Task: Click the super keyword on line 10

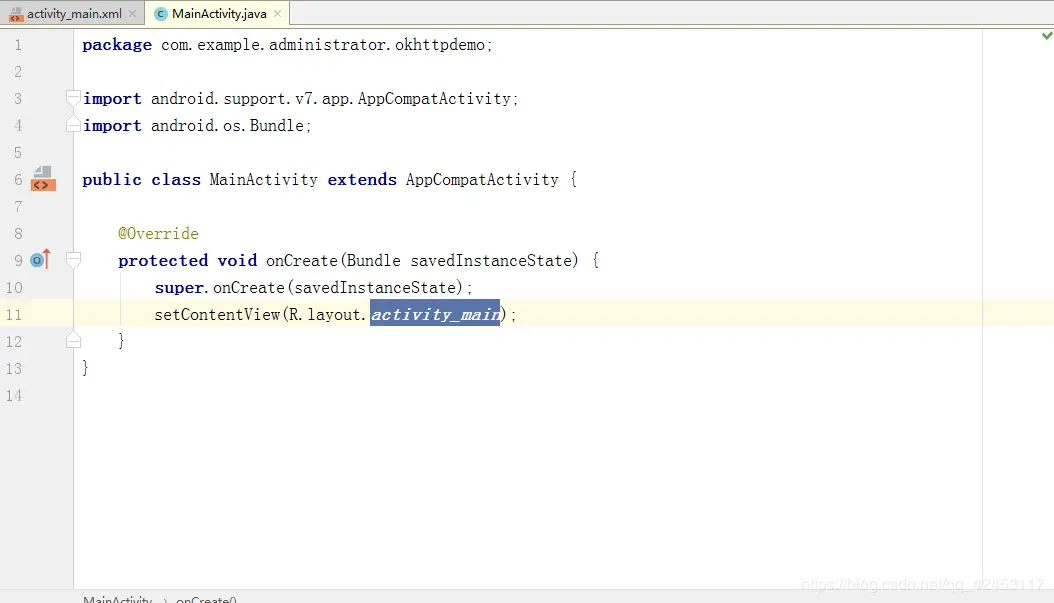Action: tap(179, 288)
